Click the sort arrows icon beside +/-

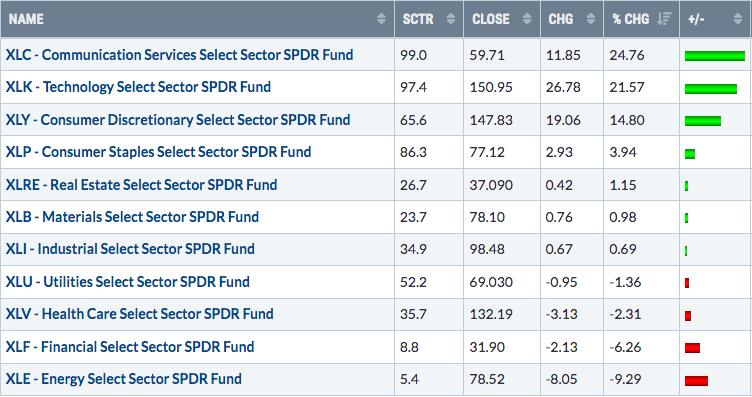coord(738,19)
